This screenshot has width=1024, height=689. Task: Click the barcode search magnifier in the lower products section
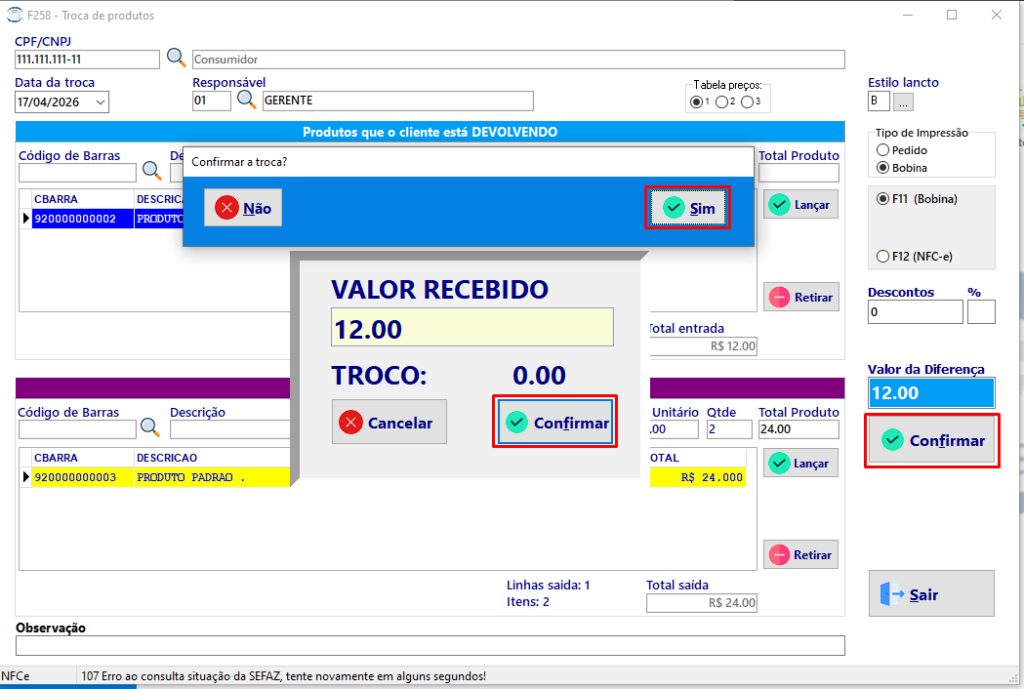[150, 428]
